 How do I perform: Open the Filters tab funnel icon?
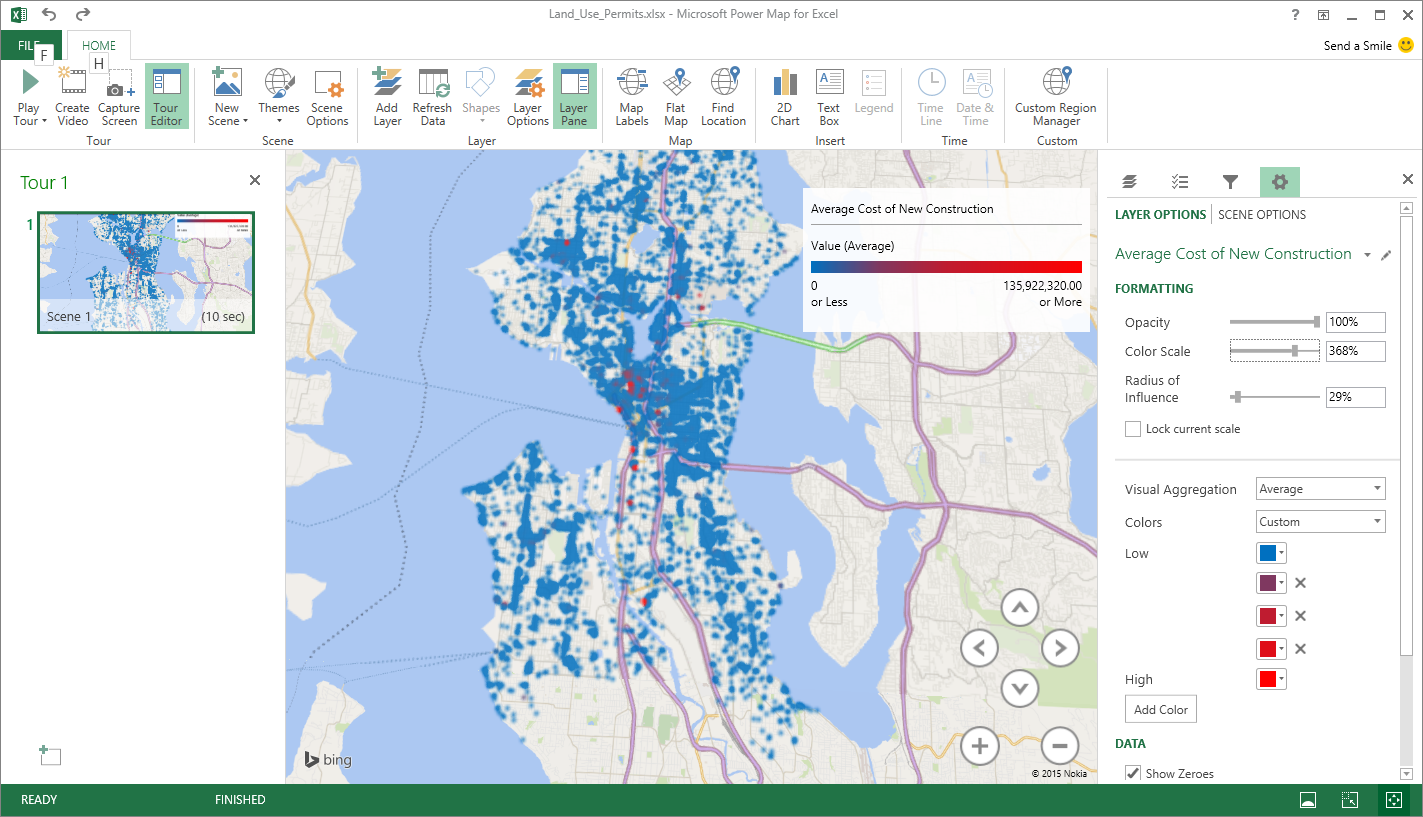coord(1230,181)
